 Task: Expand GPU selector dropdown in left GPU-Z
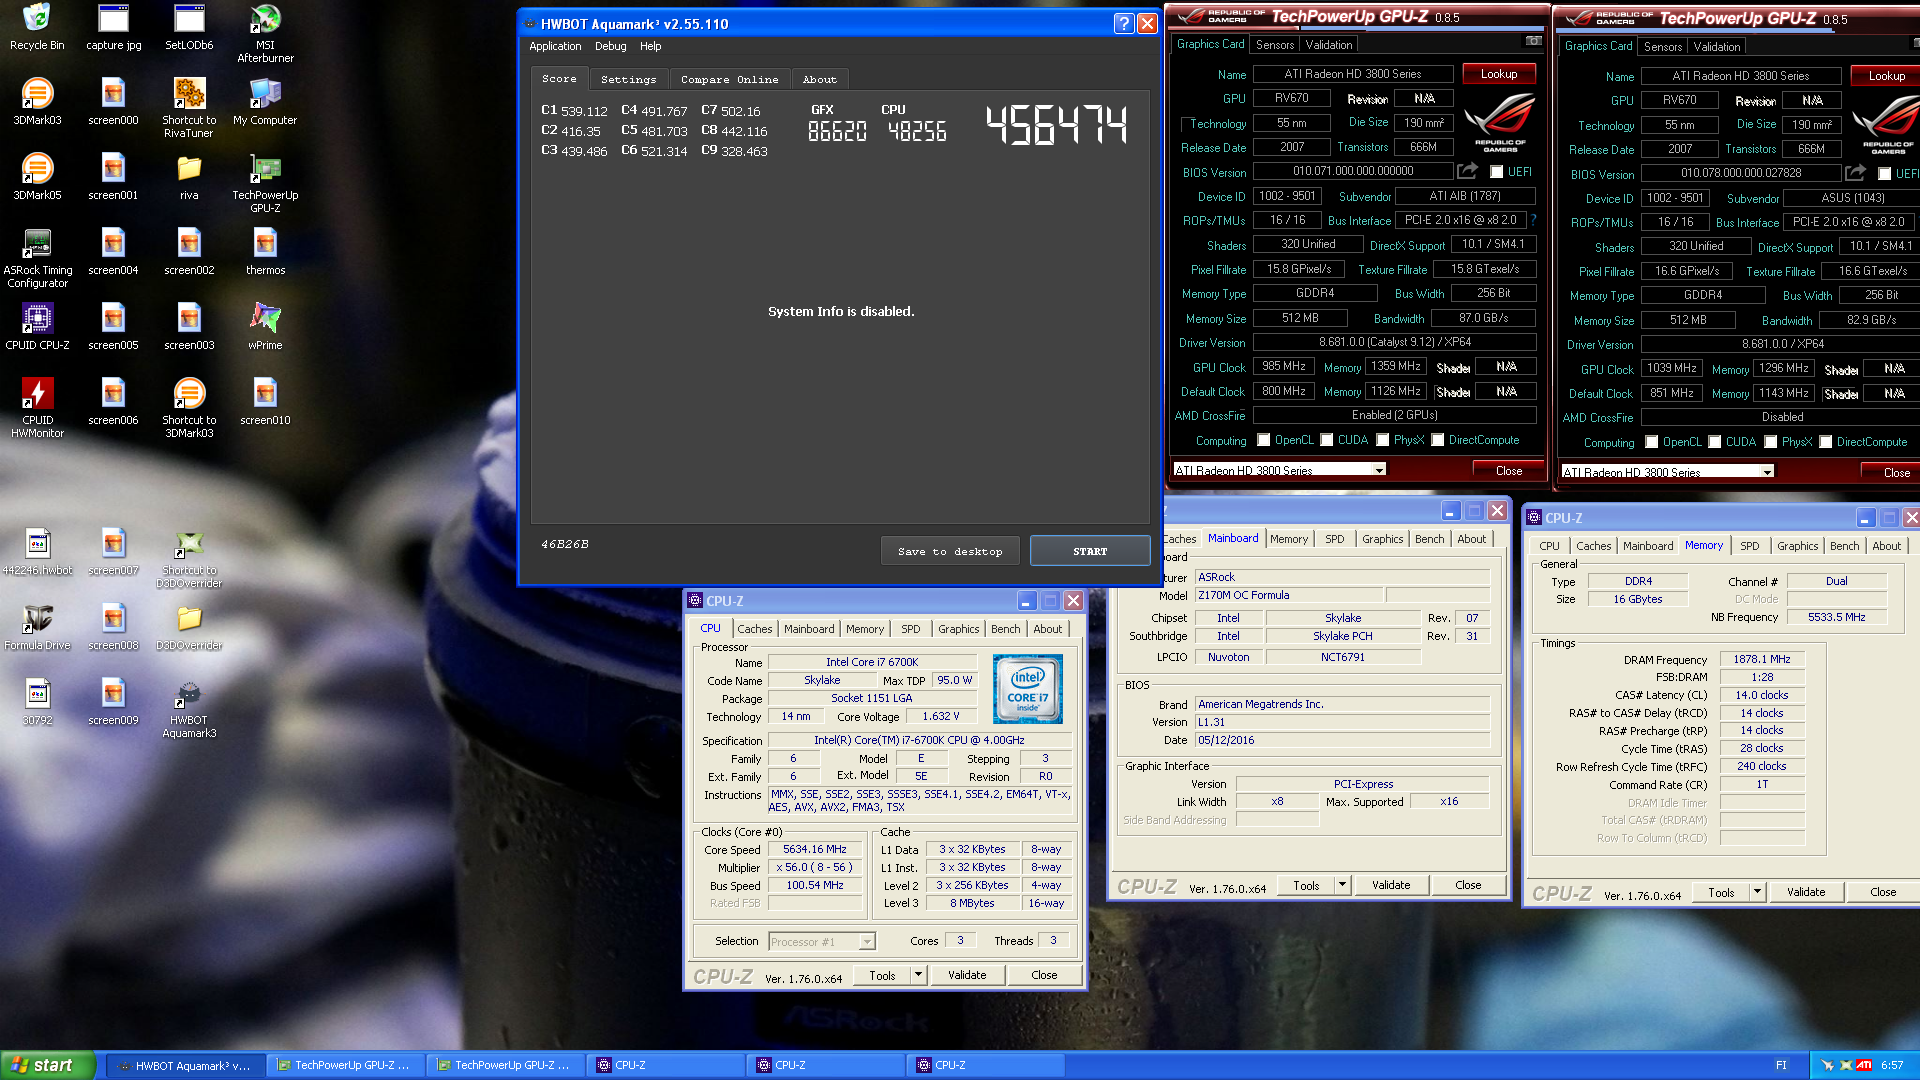[x=1379, y=470]
